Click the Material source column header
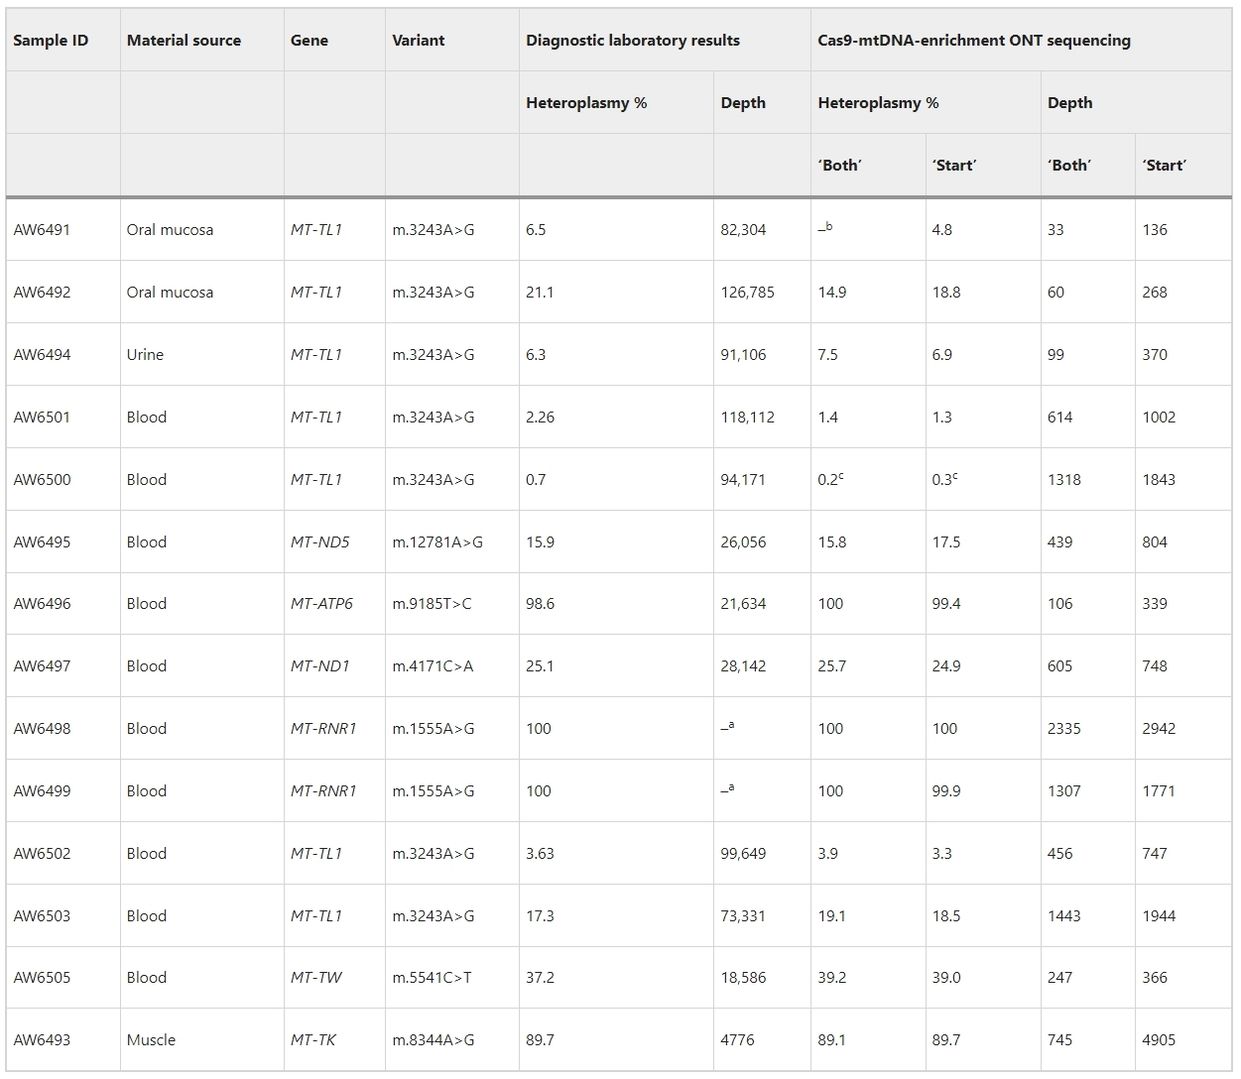 (x=183, y=41)
